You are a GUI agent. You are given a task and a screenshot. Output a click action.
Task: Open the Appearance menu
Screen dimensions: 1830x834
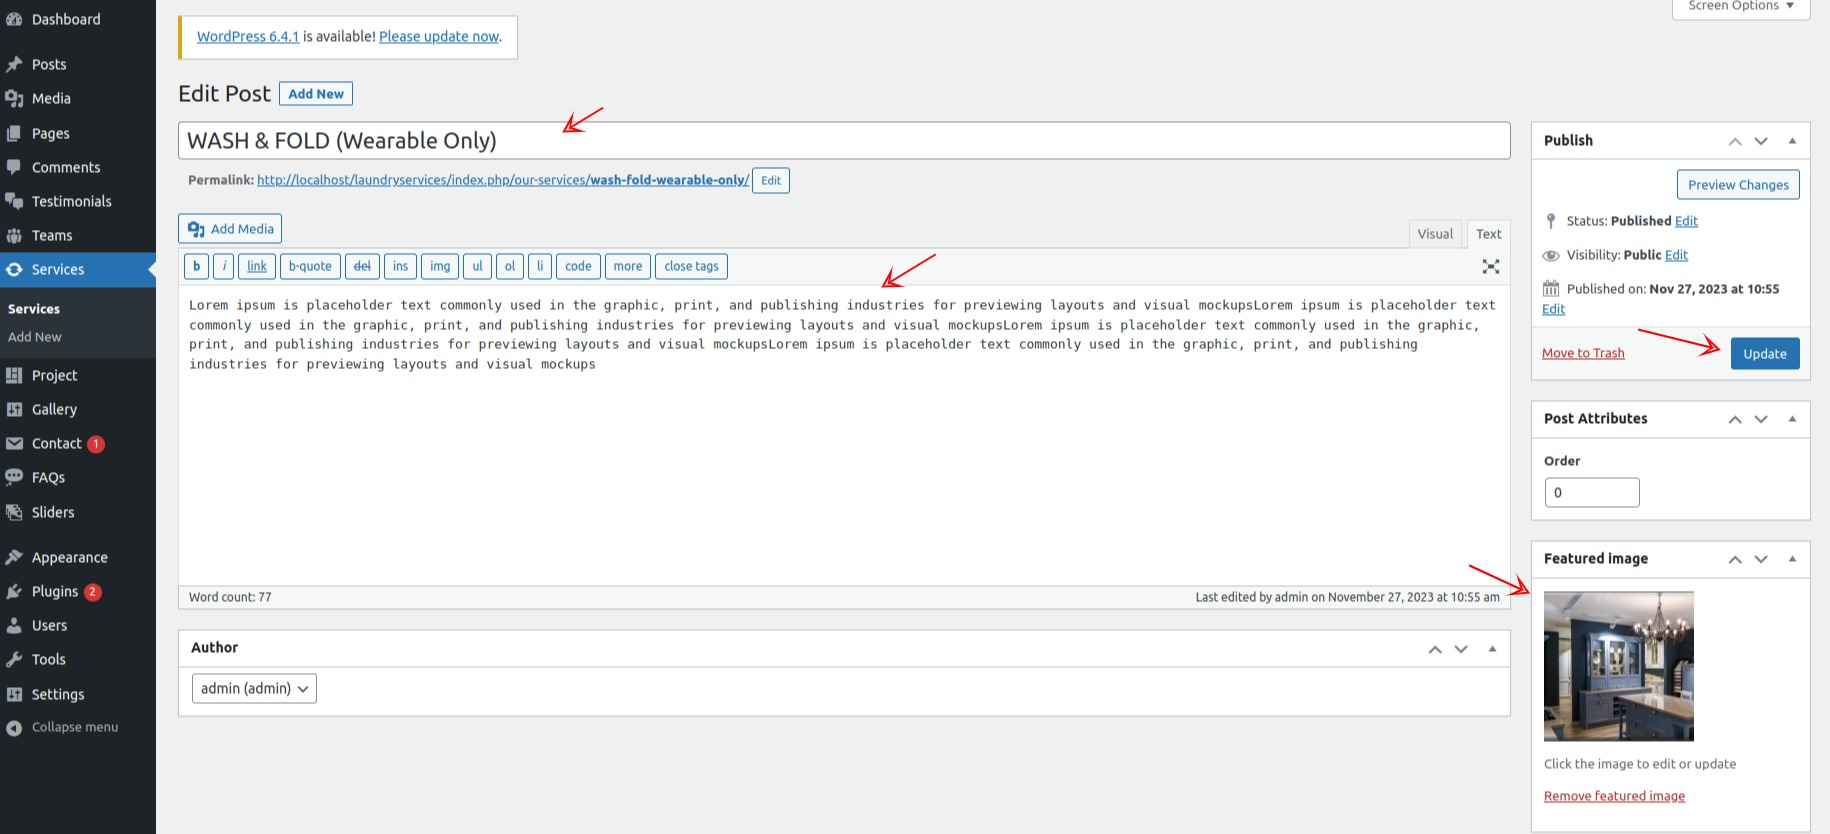coord(69,557)
